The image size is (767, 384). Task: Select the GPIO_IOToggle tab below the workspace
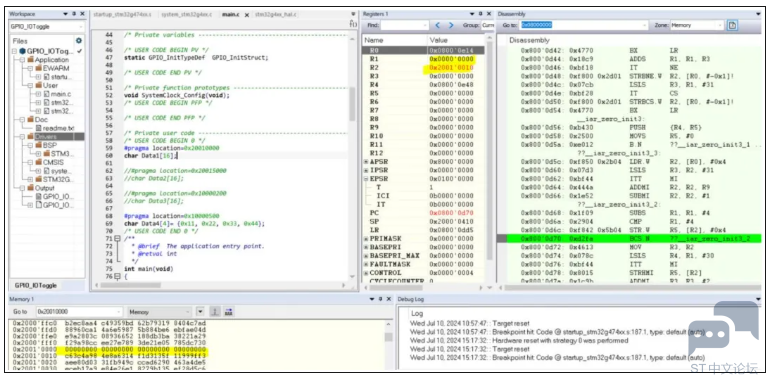(36, 285)
